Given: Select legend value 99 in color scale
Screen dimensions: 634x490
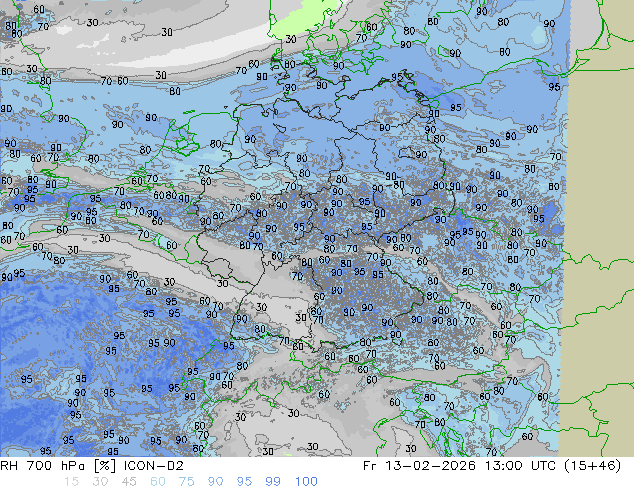Looking at the screenshot, I should [273, 482].
